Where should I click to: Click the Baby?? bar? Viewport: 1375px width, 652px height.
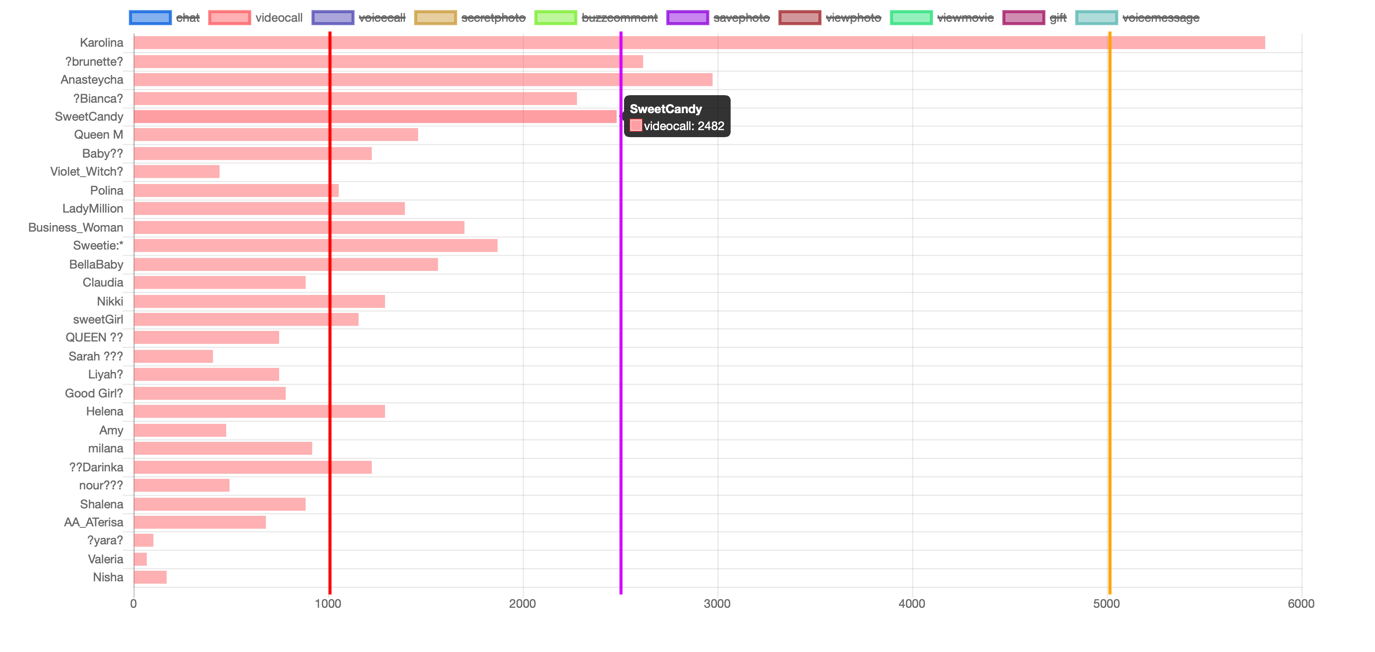coord(253,153)
